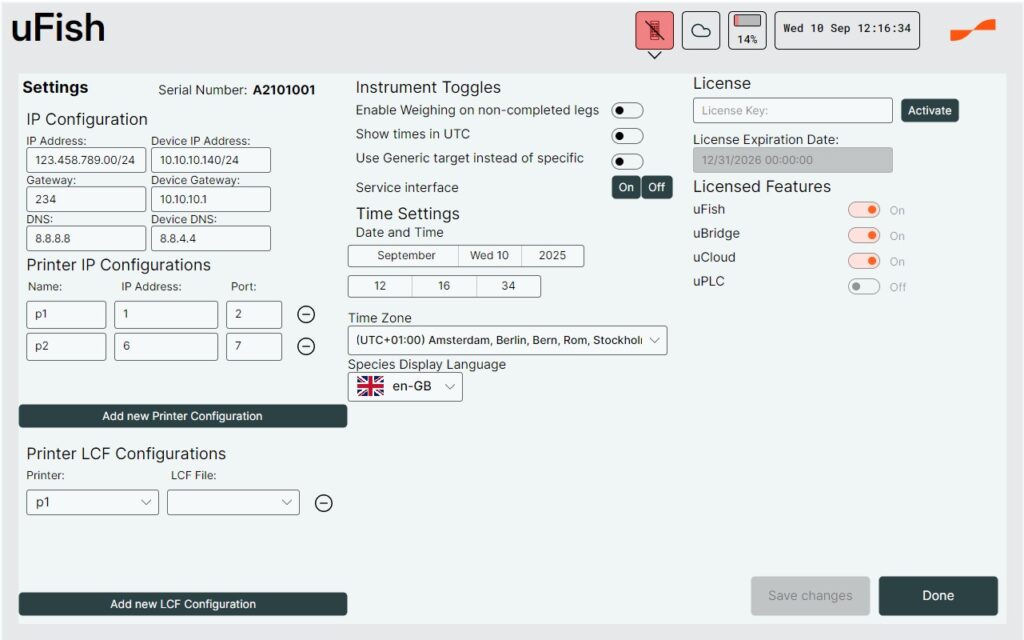
Task: Toggle Show times in UTC
Action: click(627, 136)
